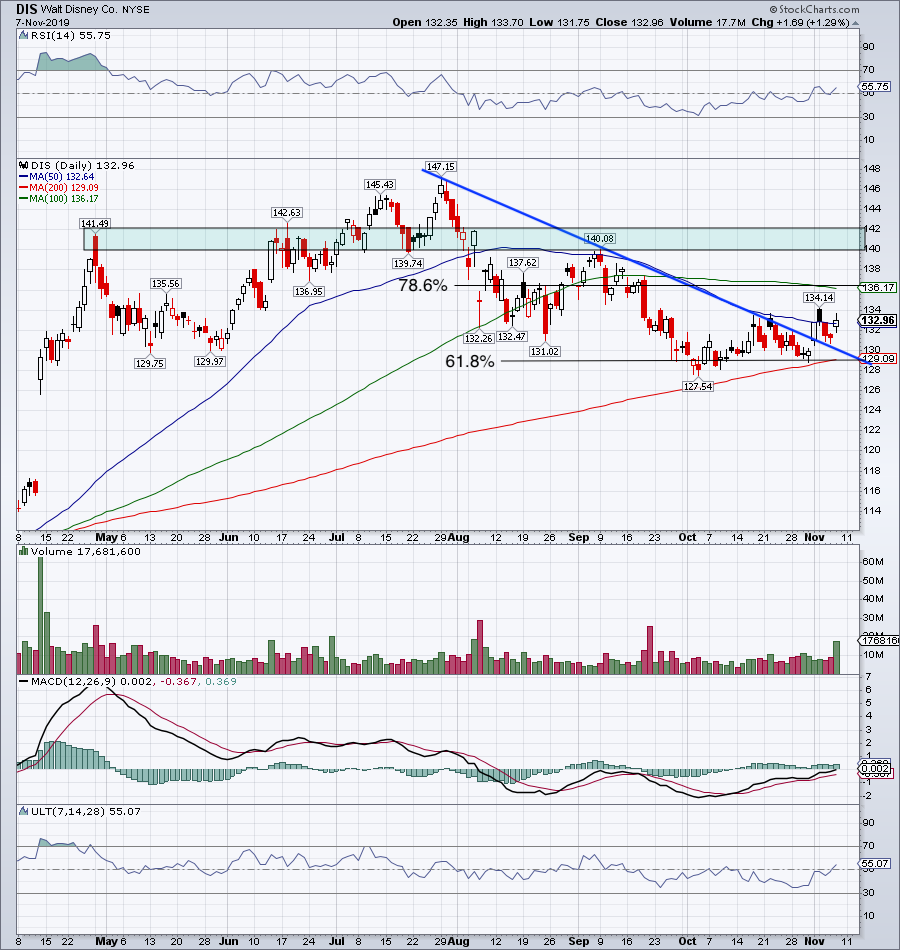Image resolution: width=900 pixels, height=950 pixels.
Task: Click the Volume panel legend icon
Action: tap(23, 551)
